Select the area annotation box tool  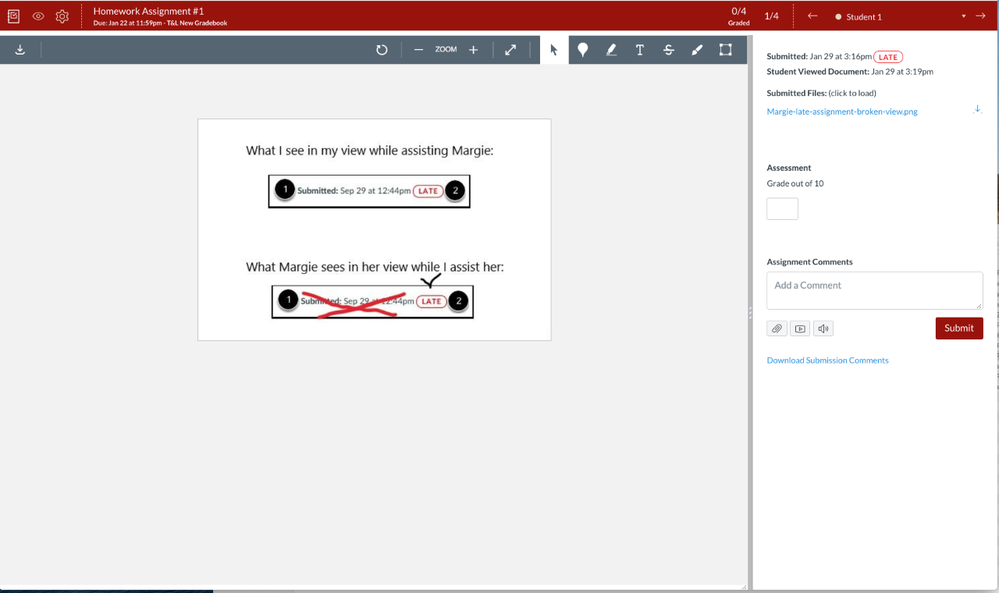(x=726, y=50)
